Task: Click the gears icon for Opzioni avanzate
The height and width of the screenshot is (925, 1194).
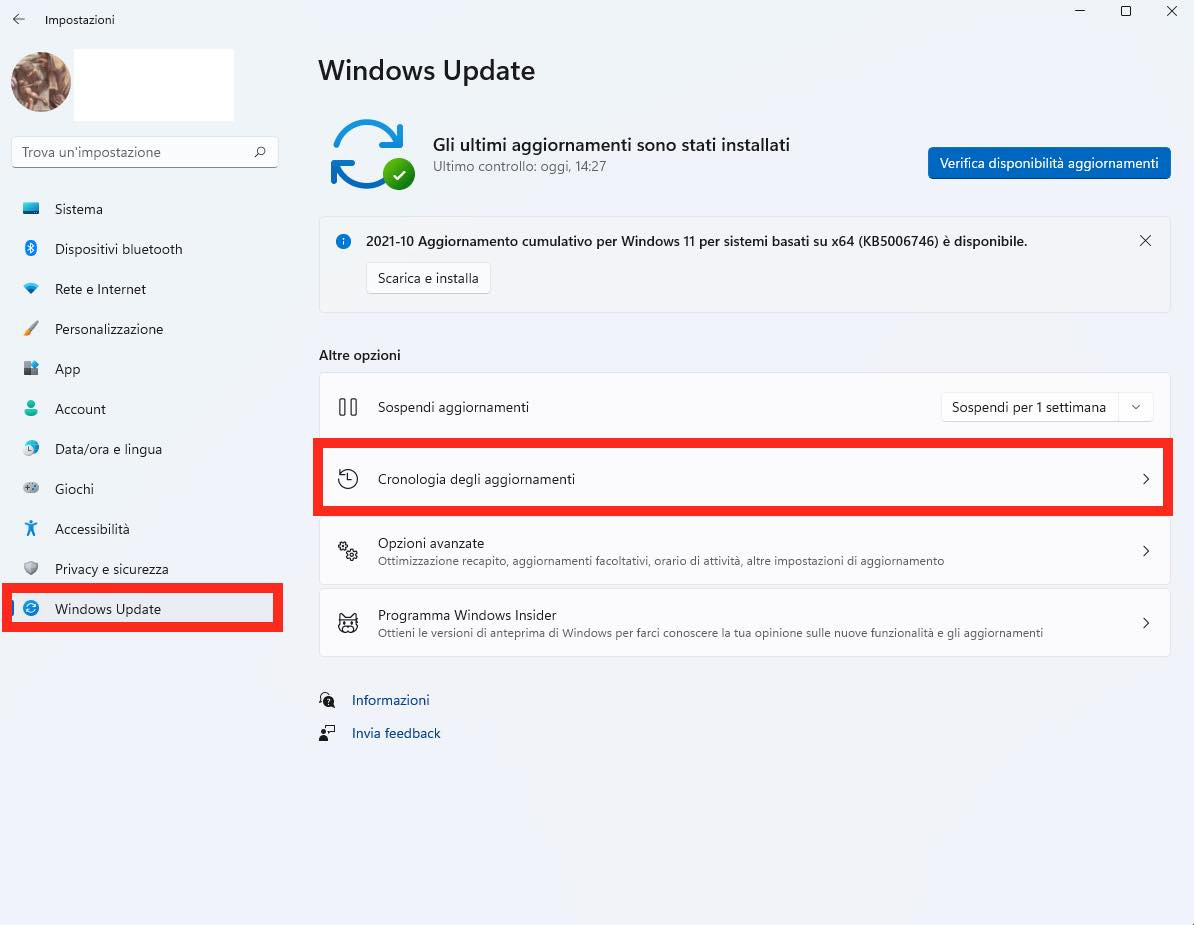Action: pos(348,550)
